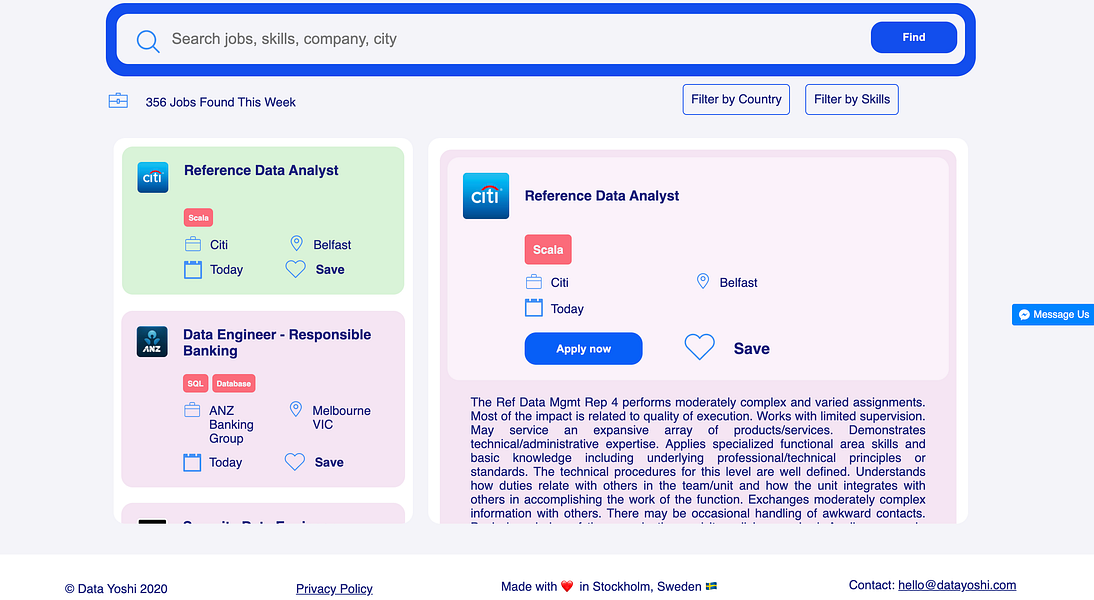1094x600 pixels.
Task: Open the Filter by Skills dropdown
Action: (x=852, y=100)
